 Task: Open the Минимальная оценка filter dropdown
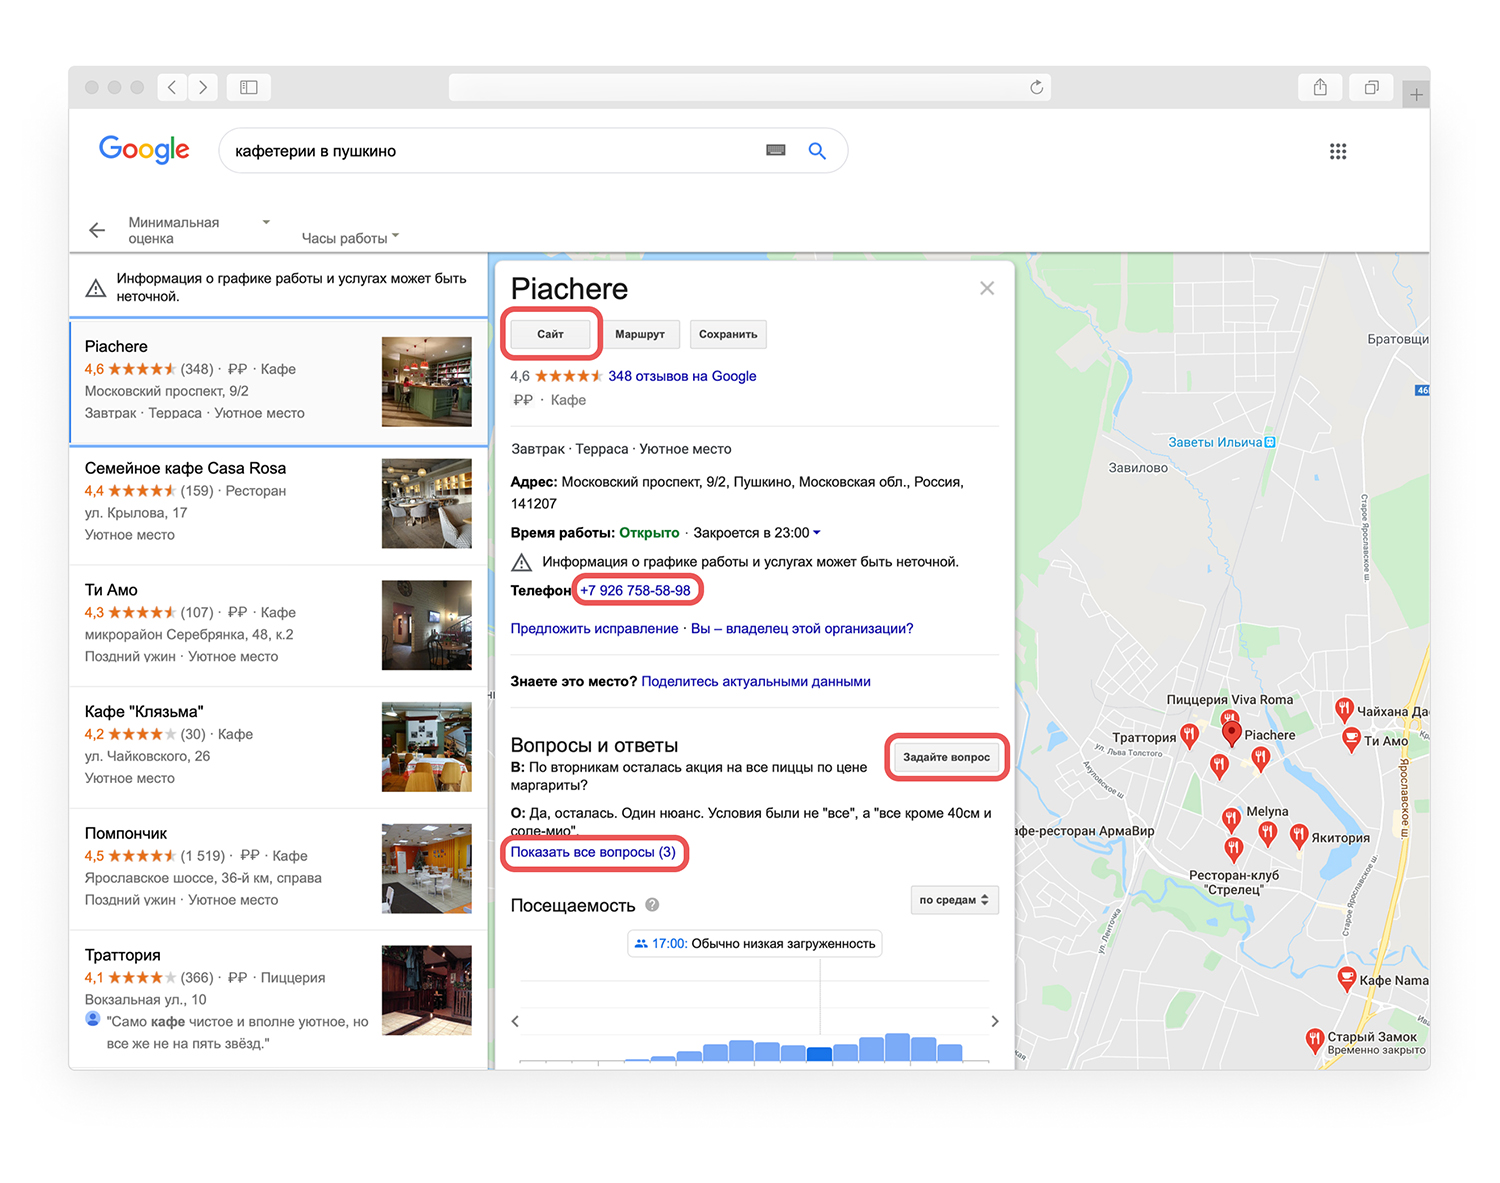click(x=198, y=230)
